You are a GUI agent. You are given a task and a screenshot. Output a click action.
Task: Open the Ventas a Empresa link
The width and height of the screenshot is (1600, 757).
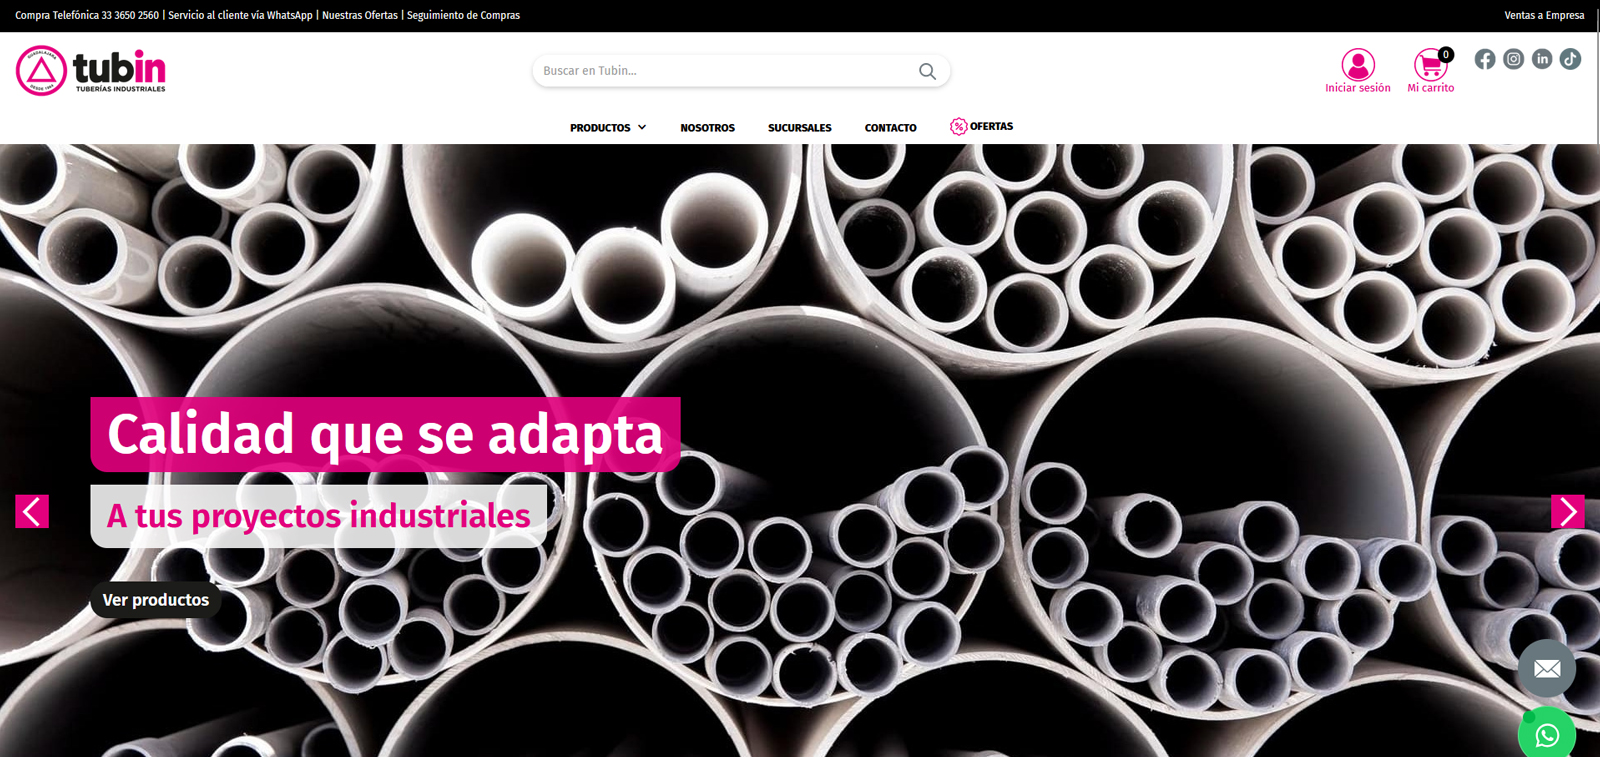1543,15
